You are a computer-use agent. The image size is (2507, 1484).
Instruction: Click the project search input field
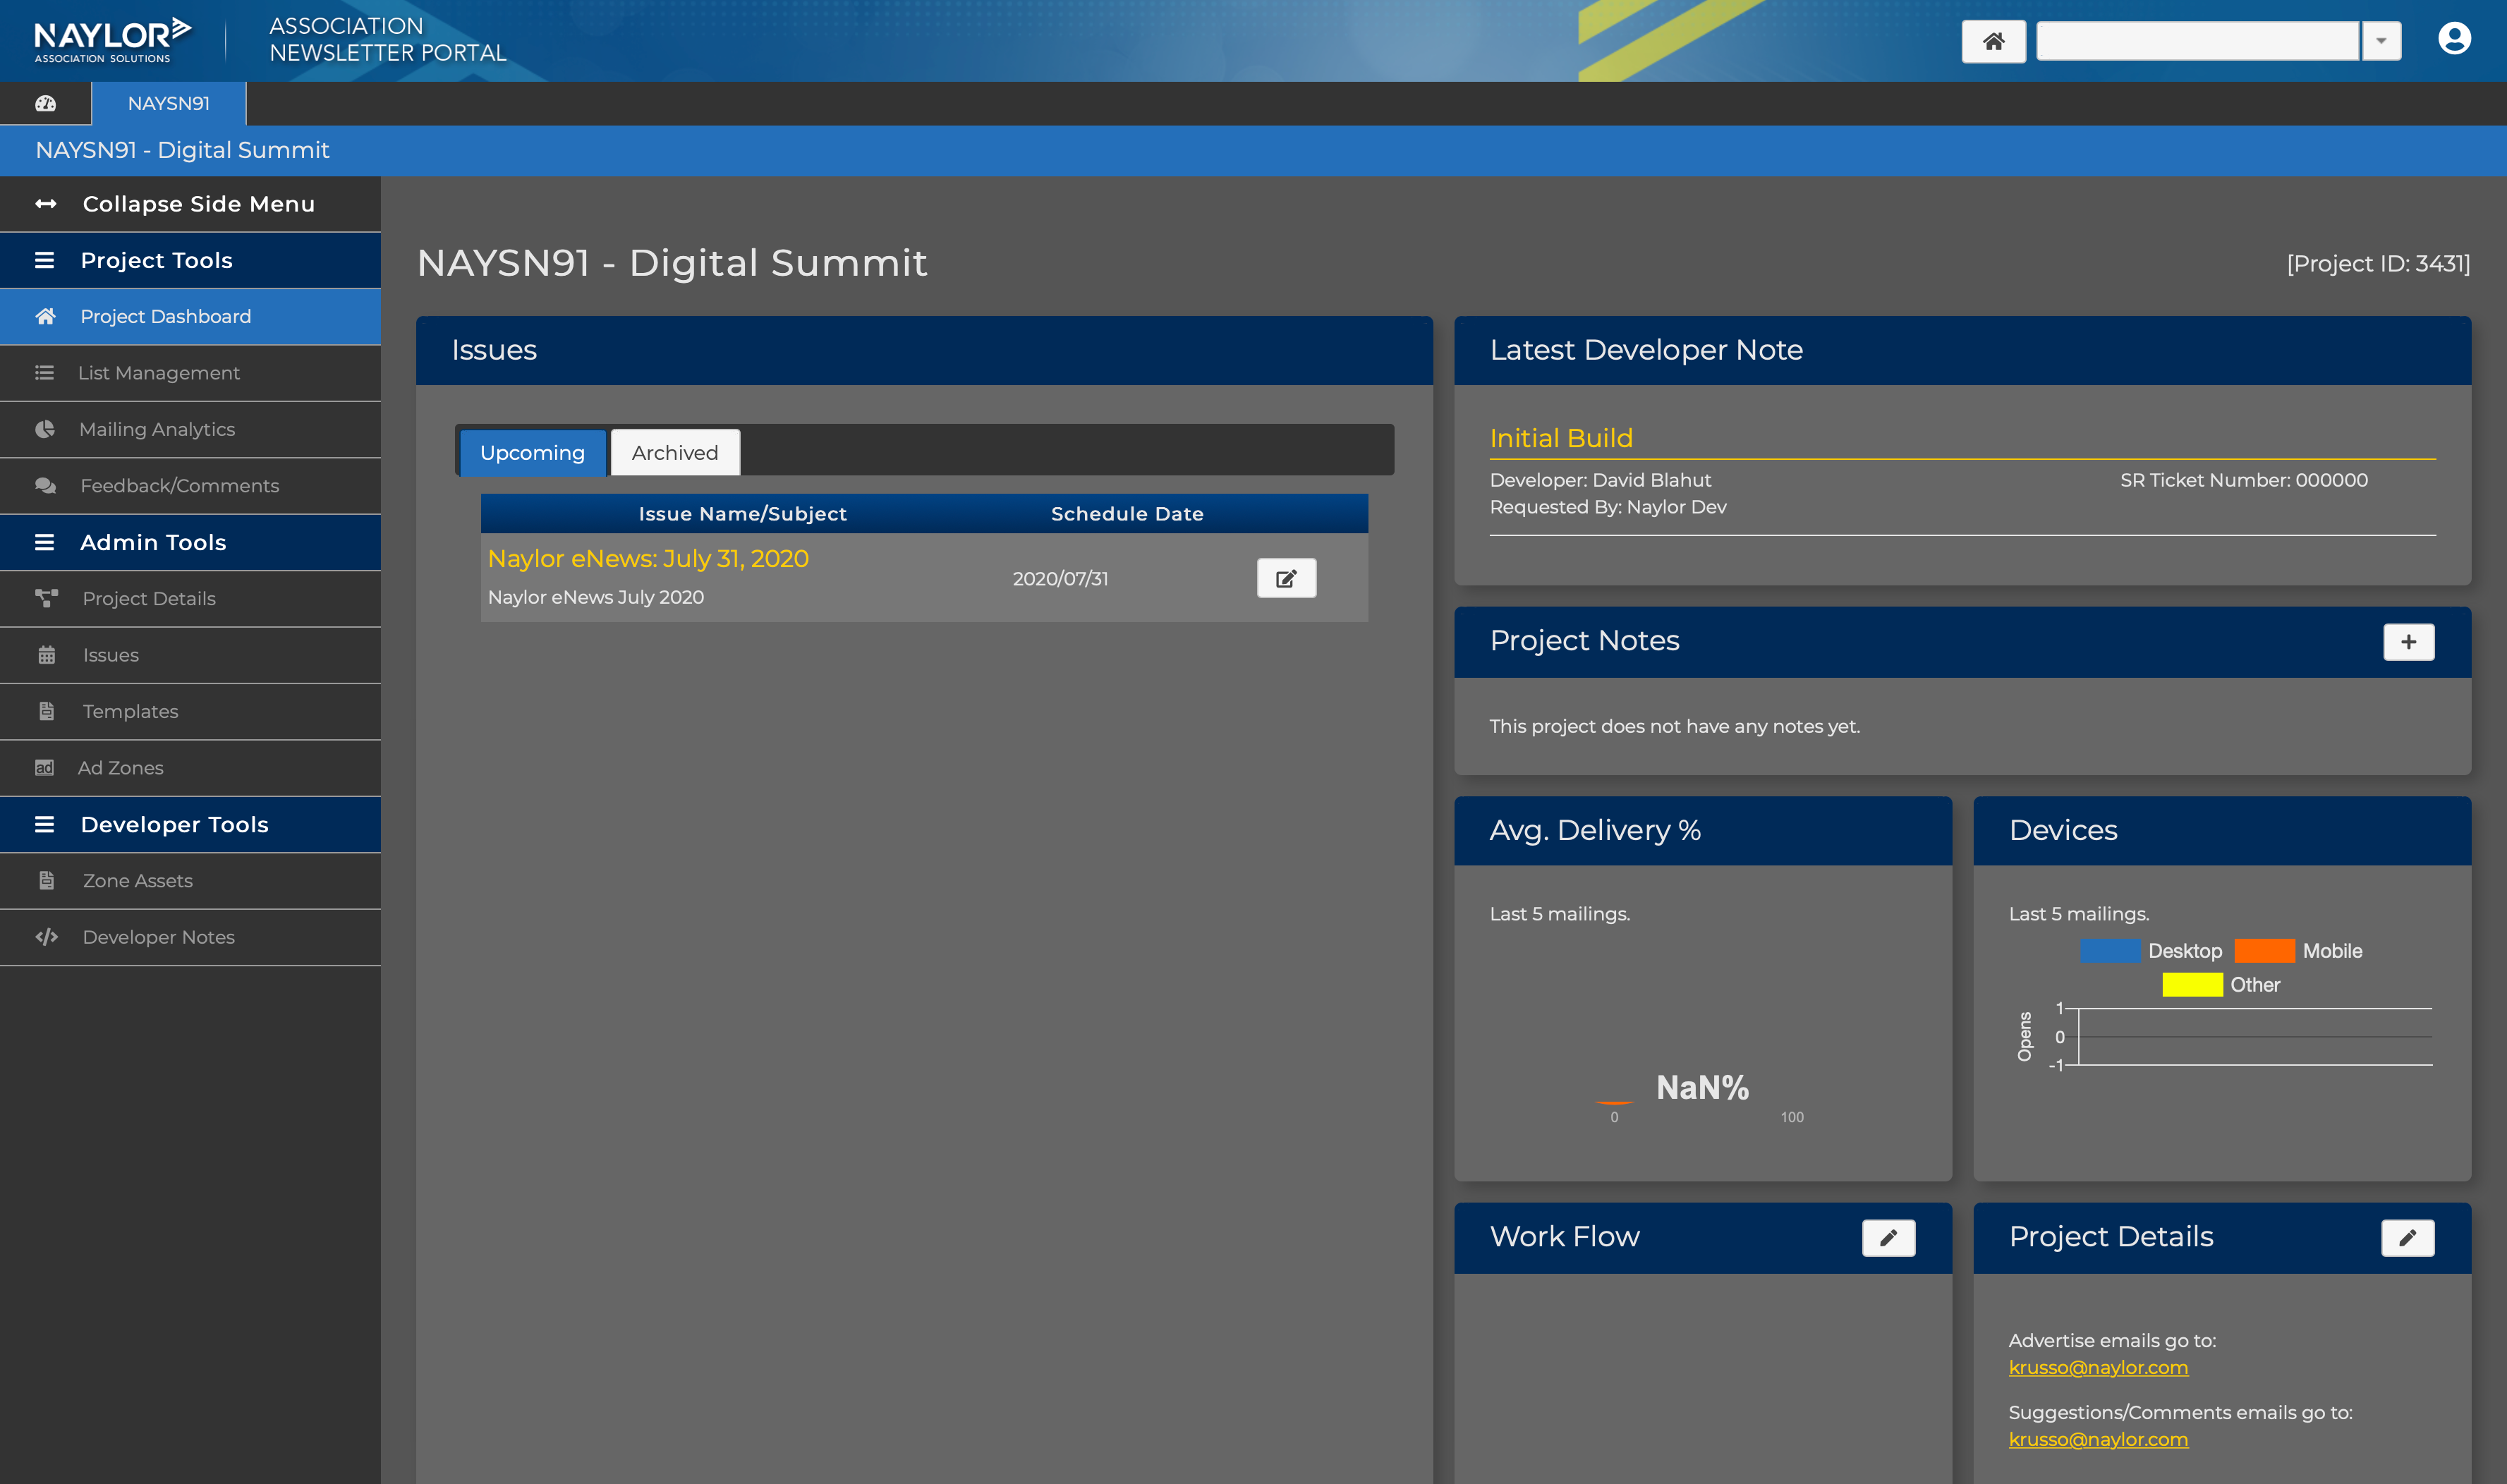pyautogui.click(x=2198, y=41)
